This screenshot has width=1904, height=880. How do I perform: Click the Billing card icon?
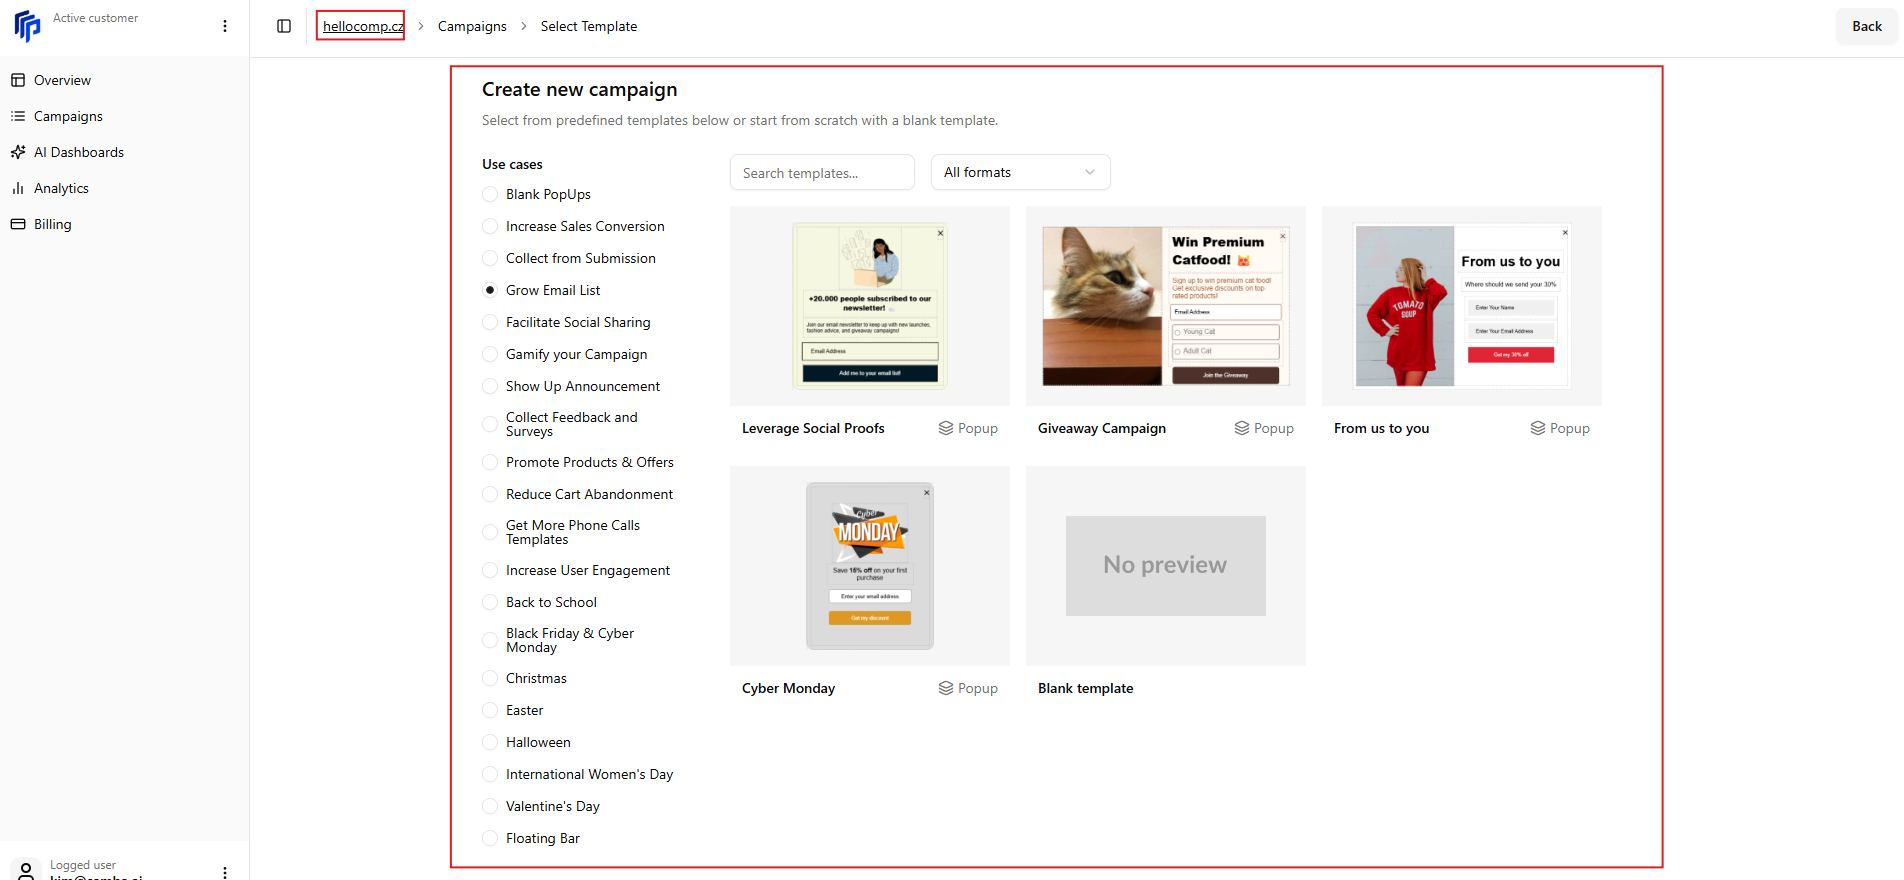click(18, 224)
